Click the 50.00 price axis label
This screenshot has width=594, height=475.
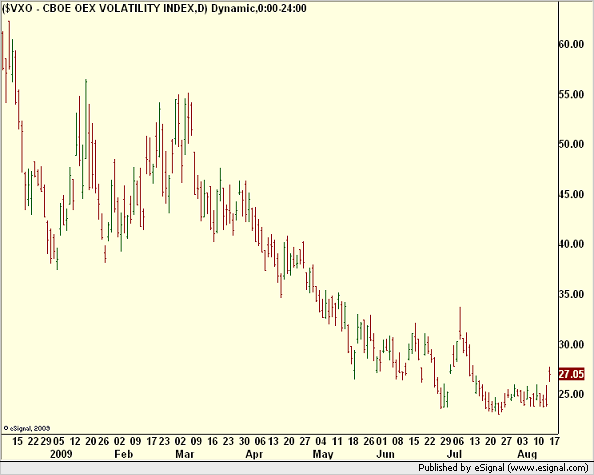[572, 144]
